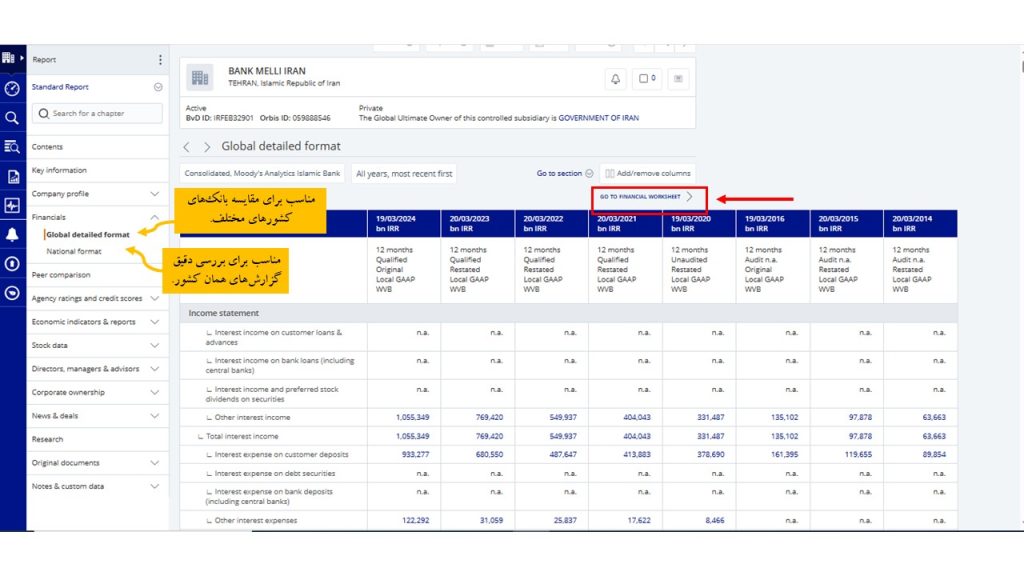Click the 19/03/2016 column header
This screenshot has width=1024, height=576.
[773, 223]
